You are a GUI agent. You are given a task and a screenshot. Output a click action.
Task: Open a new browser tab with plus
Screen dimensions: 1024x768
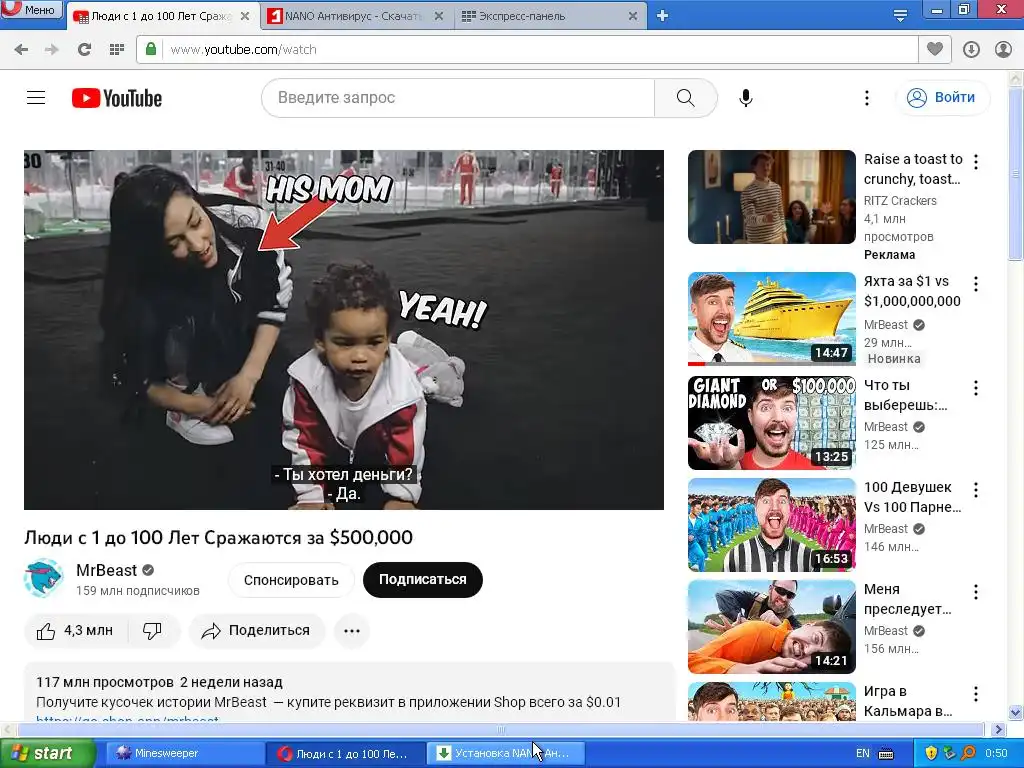point(662,16)
